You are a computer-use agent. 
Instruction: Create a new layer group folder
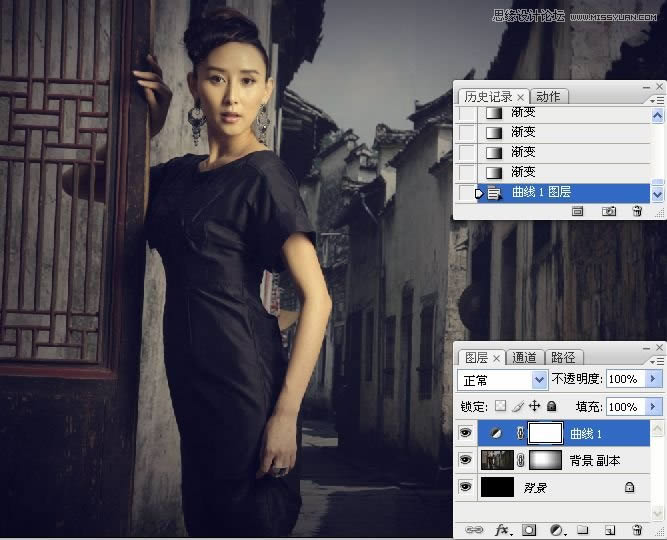tap(583, 529)
